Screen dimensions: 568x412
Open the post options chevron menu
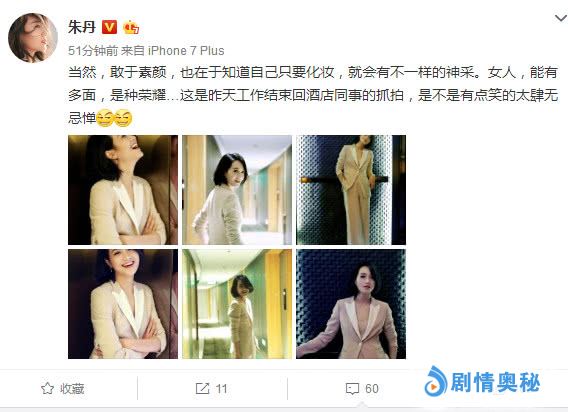(561, 17)
